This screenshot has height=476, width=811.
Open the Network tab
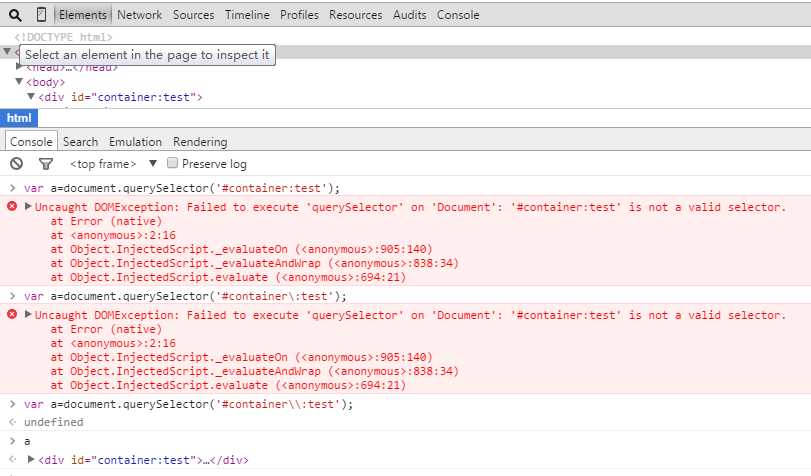pyautogui.click(x=140, y=15)
